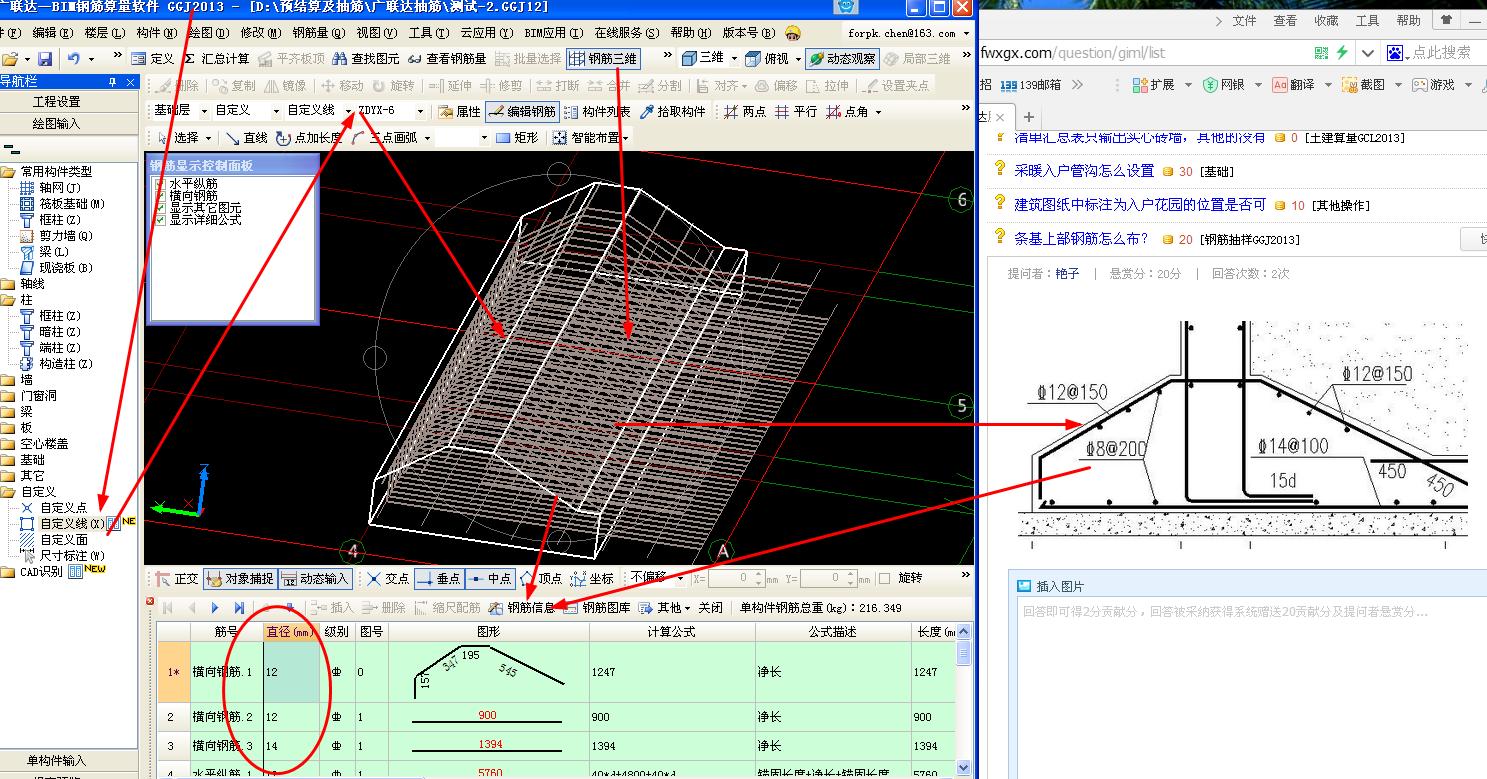Open browser 收藏 favorites menu
This screenshot has width=1487, height=779.
pyautogui.click(x=1326, y=20)
